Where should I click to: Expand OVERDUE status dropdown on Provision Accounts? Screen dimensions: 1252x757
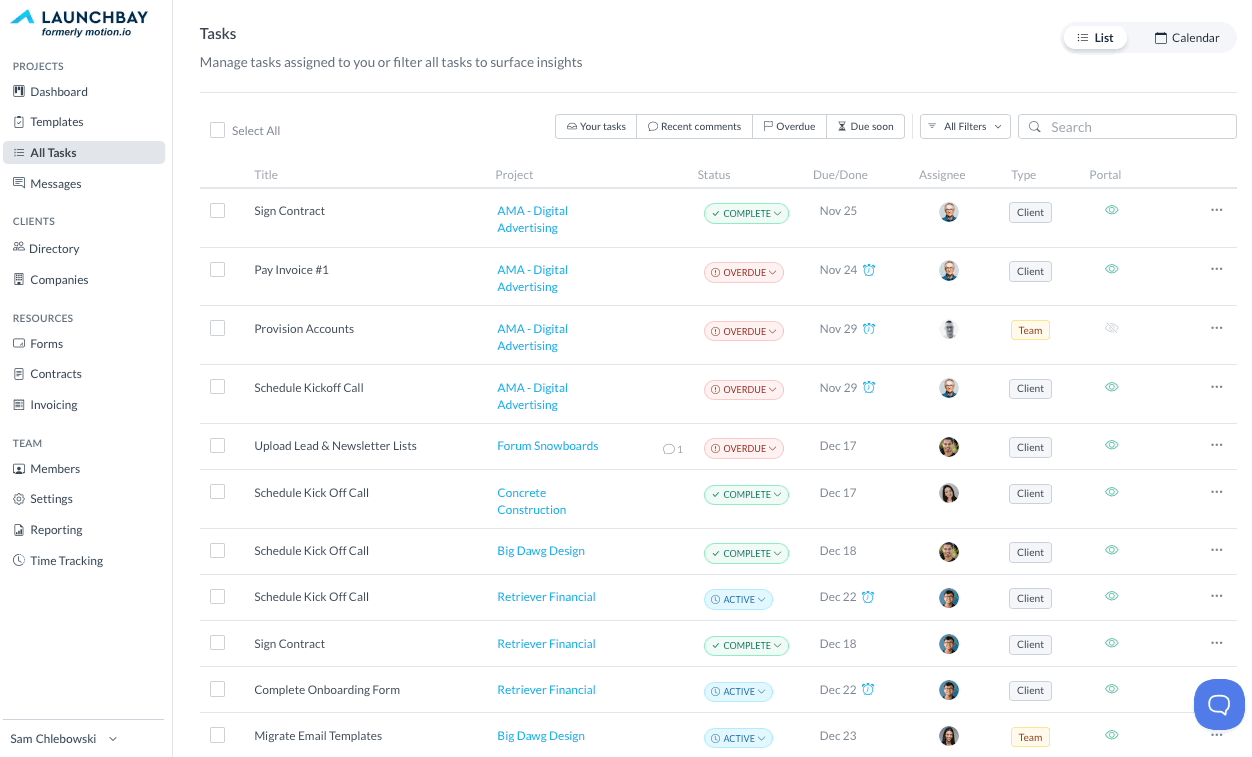[x=743, y=331]
